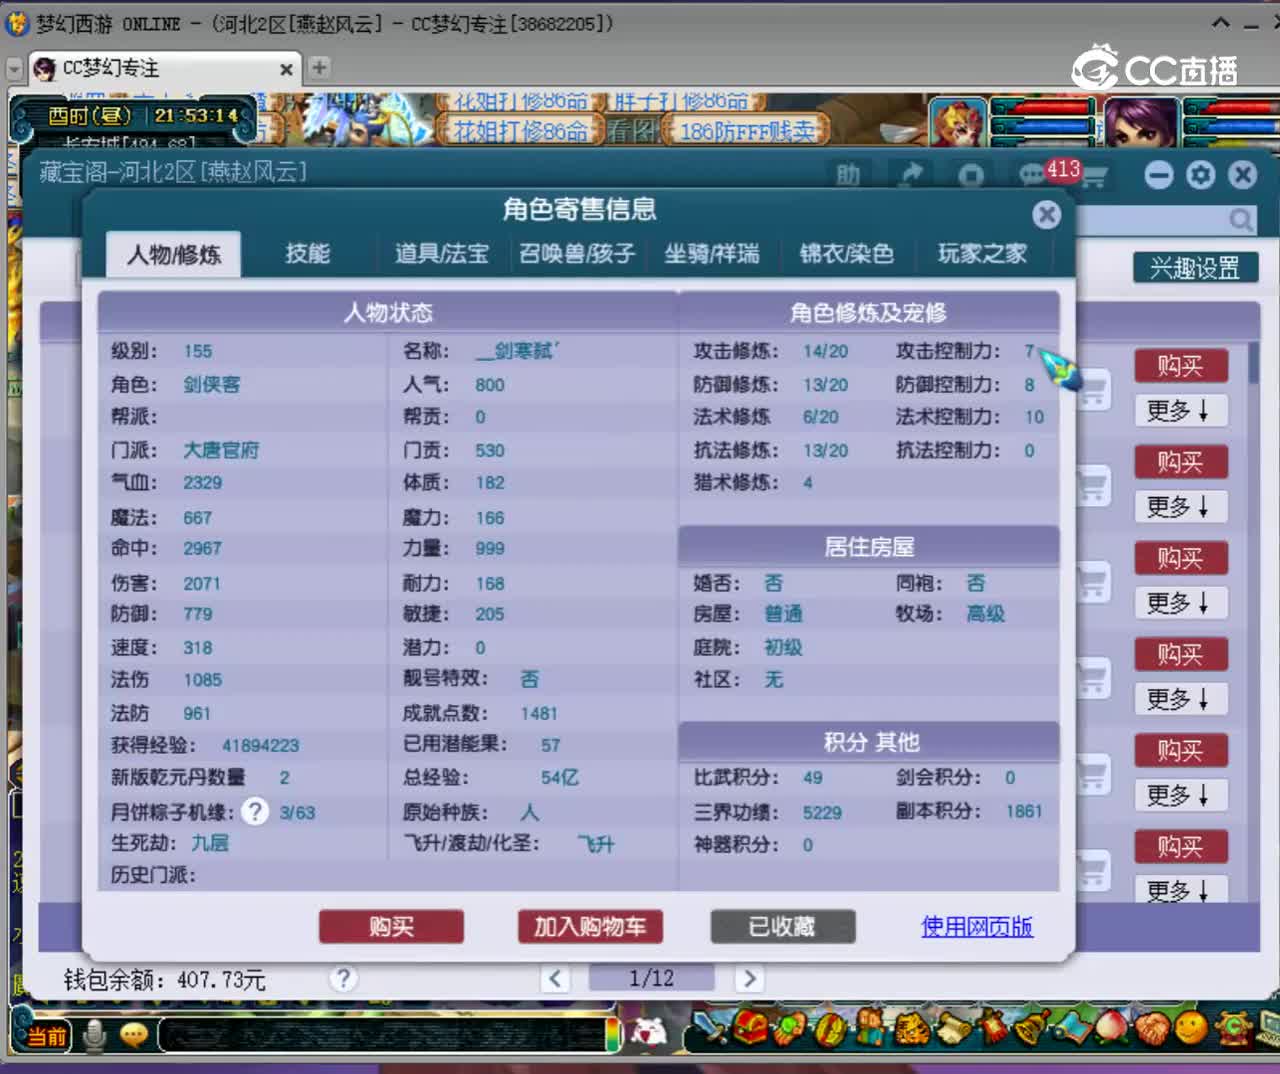This screenshot has width=1280, height=1074.
Task: Click the microphone icon in chat bar
Action: click(x=95, y=1034)
